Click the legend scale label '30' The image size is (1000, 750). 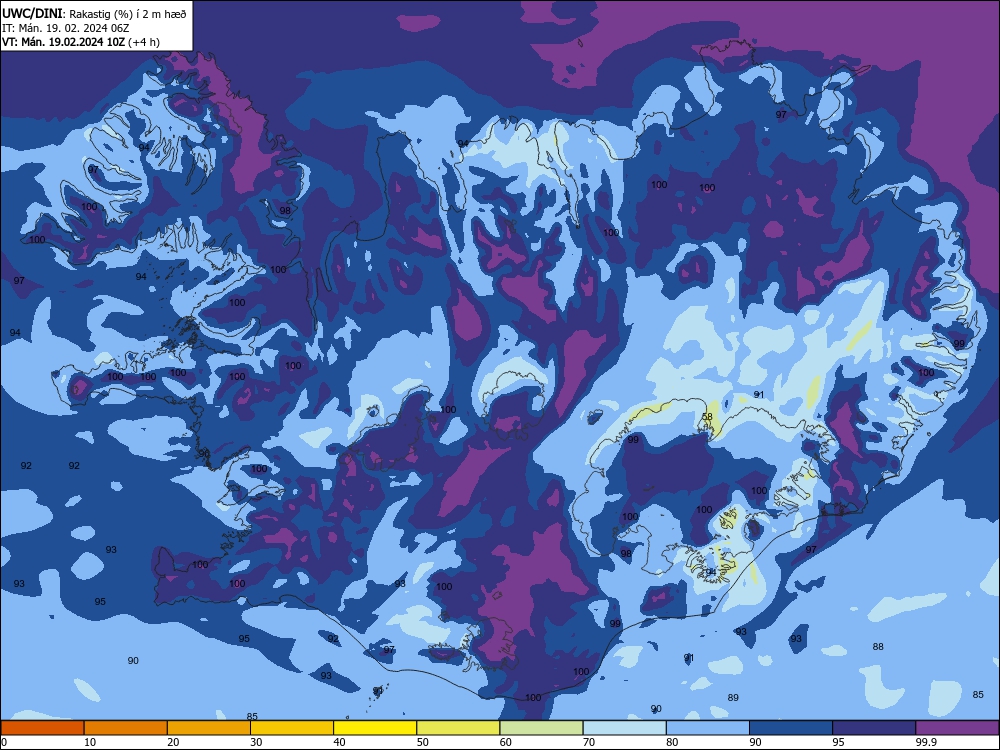[x=256, y=742]
